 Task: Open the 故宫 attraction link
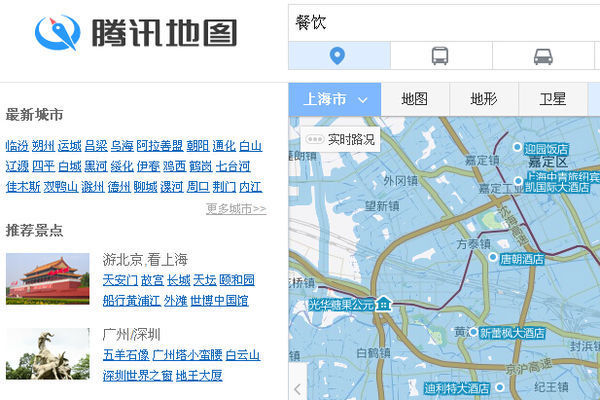click(152, 280)
